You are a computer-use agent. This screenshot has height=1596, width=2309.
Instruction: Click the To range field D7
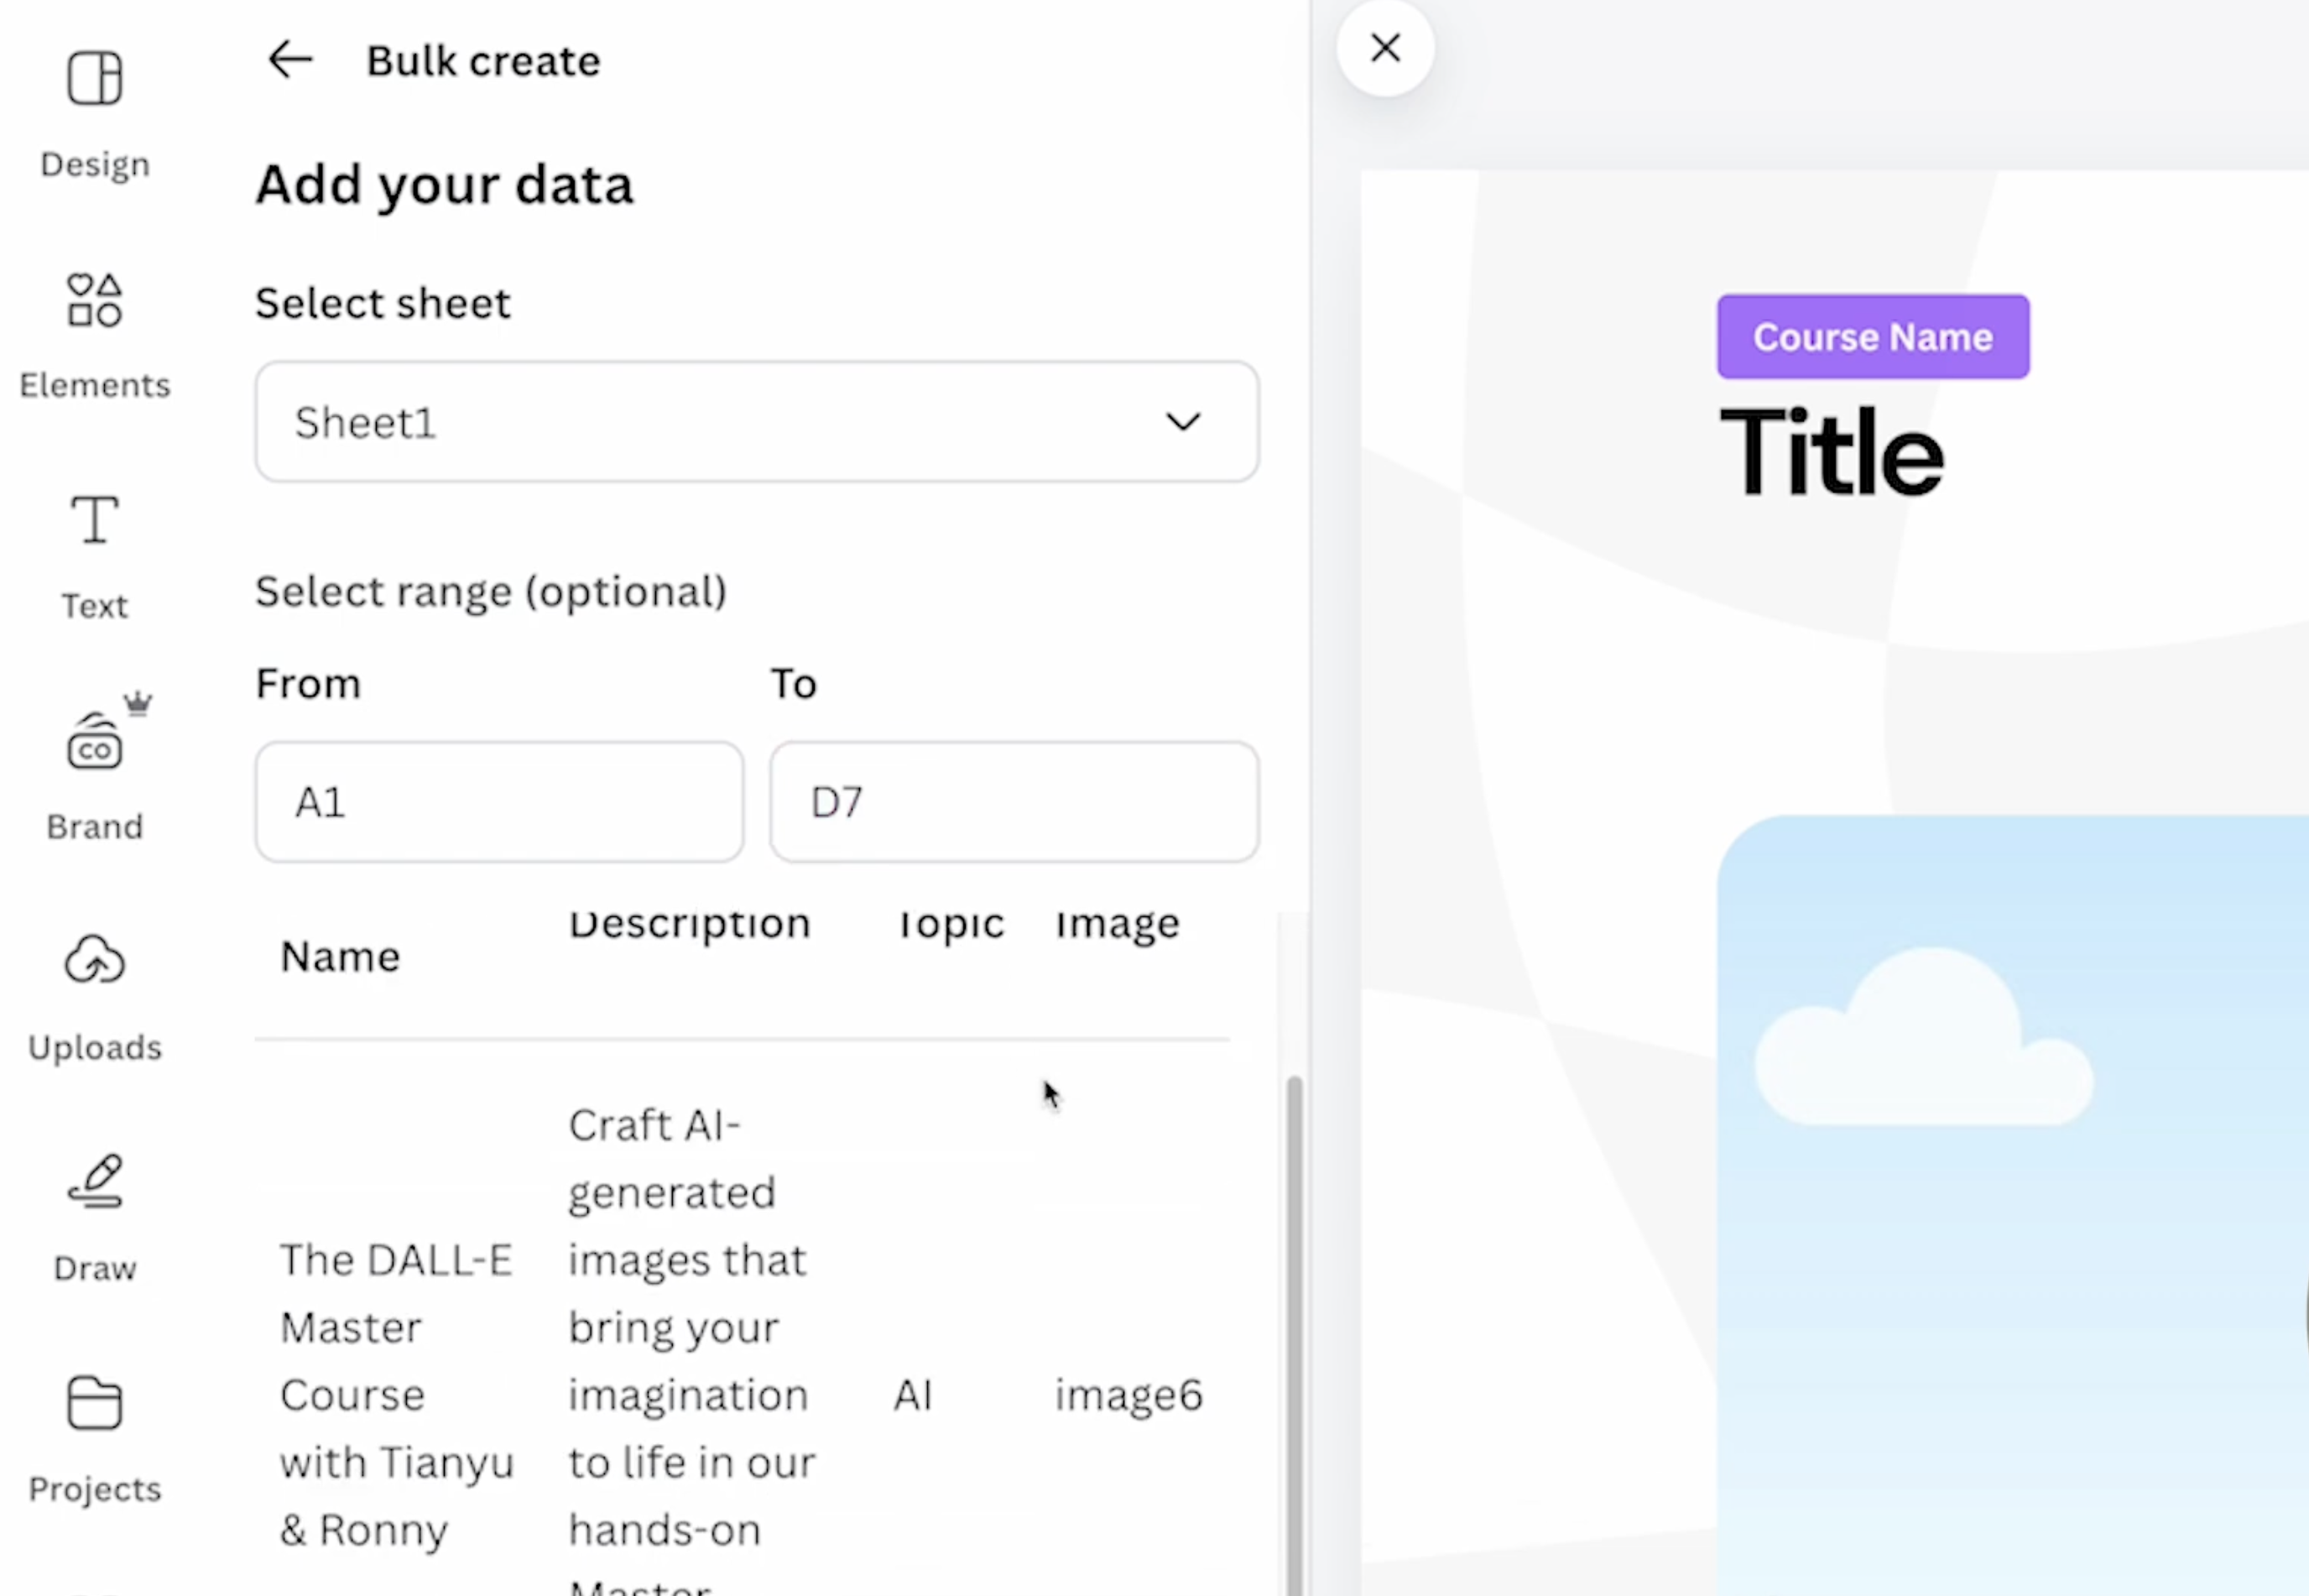pyautogui.click(x=1014, y=802)
